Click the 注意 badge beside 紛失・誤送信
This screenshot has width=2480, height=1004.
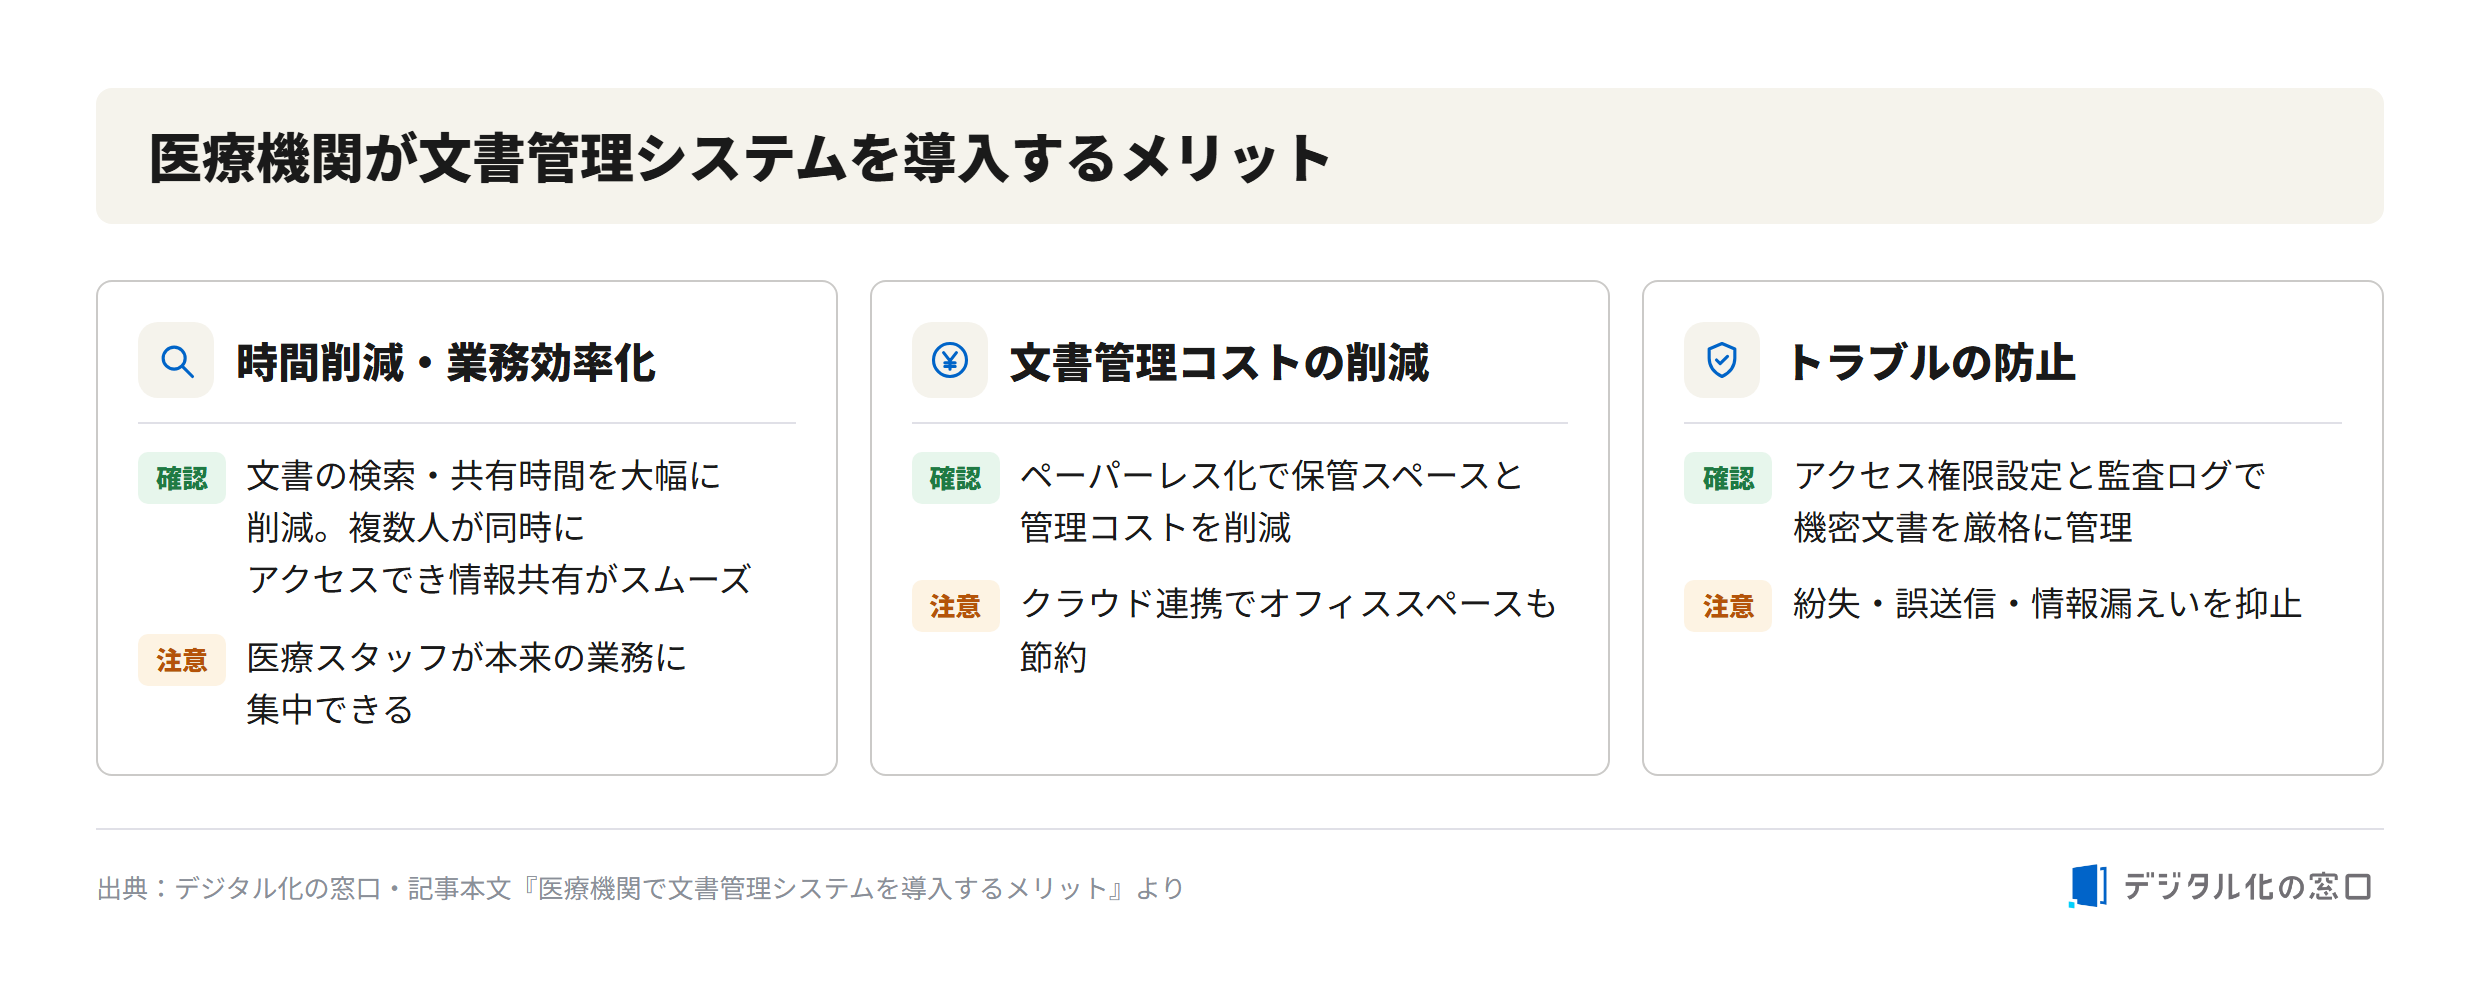point(1728,606)
